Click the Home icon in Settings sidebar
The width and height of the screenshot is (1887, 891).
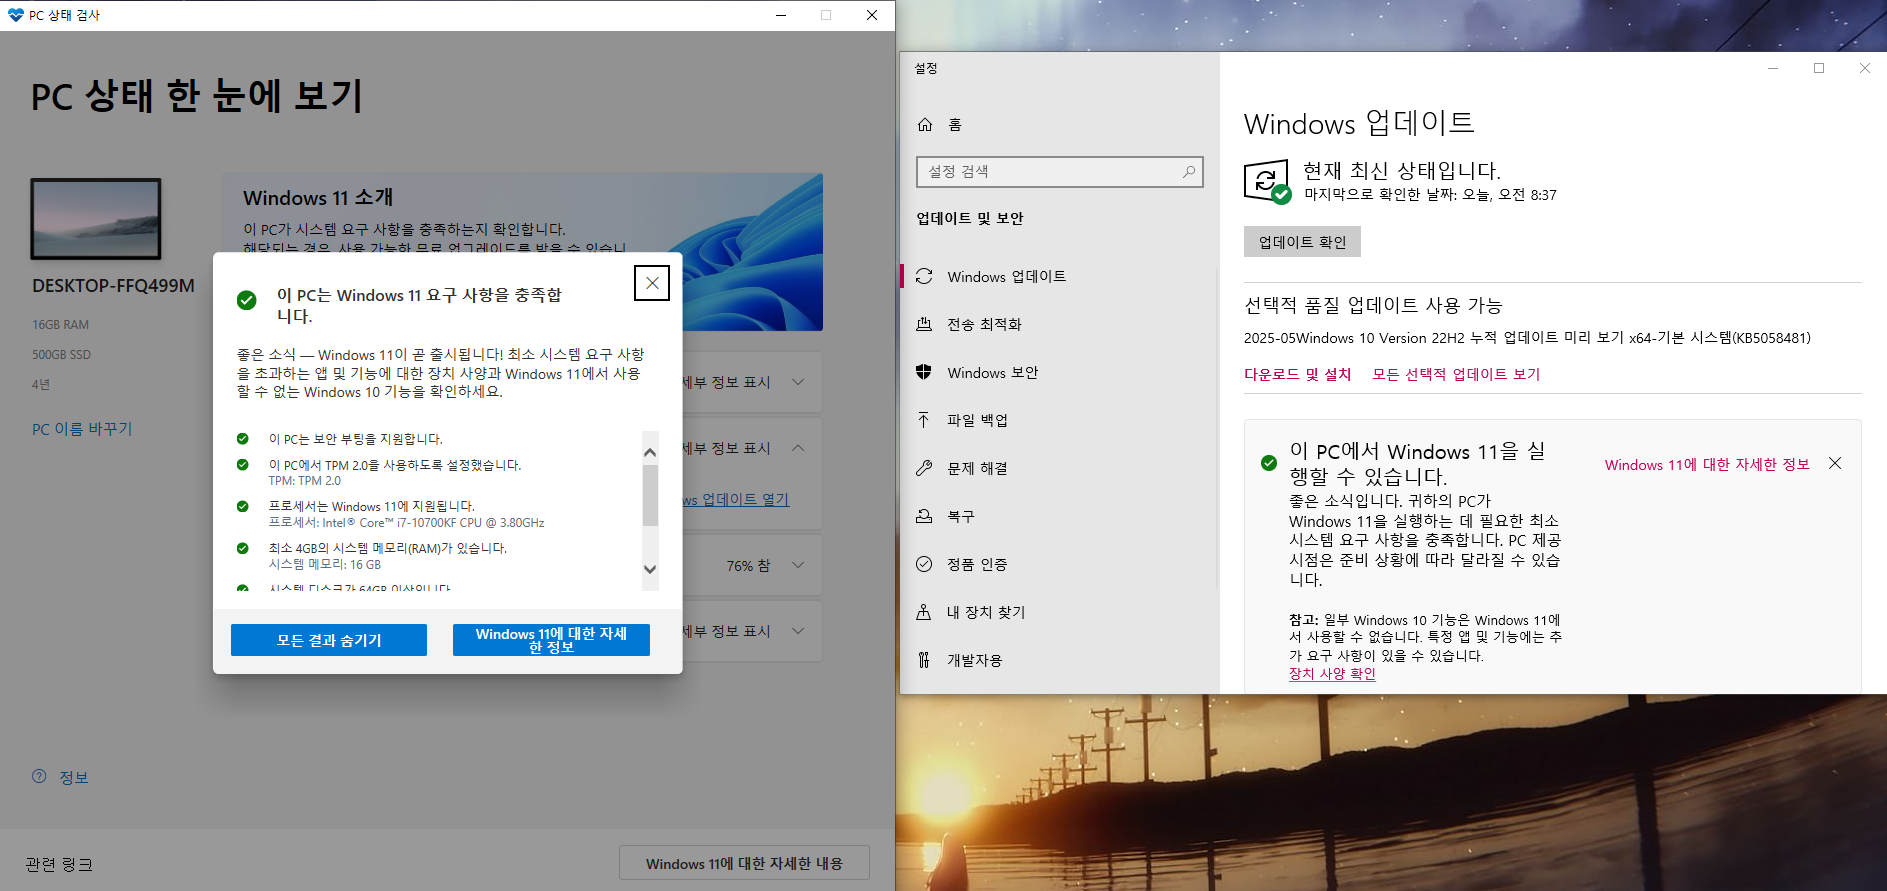[x=925, y=124]
